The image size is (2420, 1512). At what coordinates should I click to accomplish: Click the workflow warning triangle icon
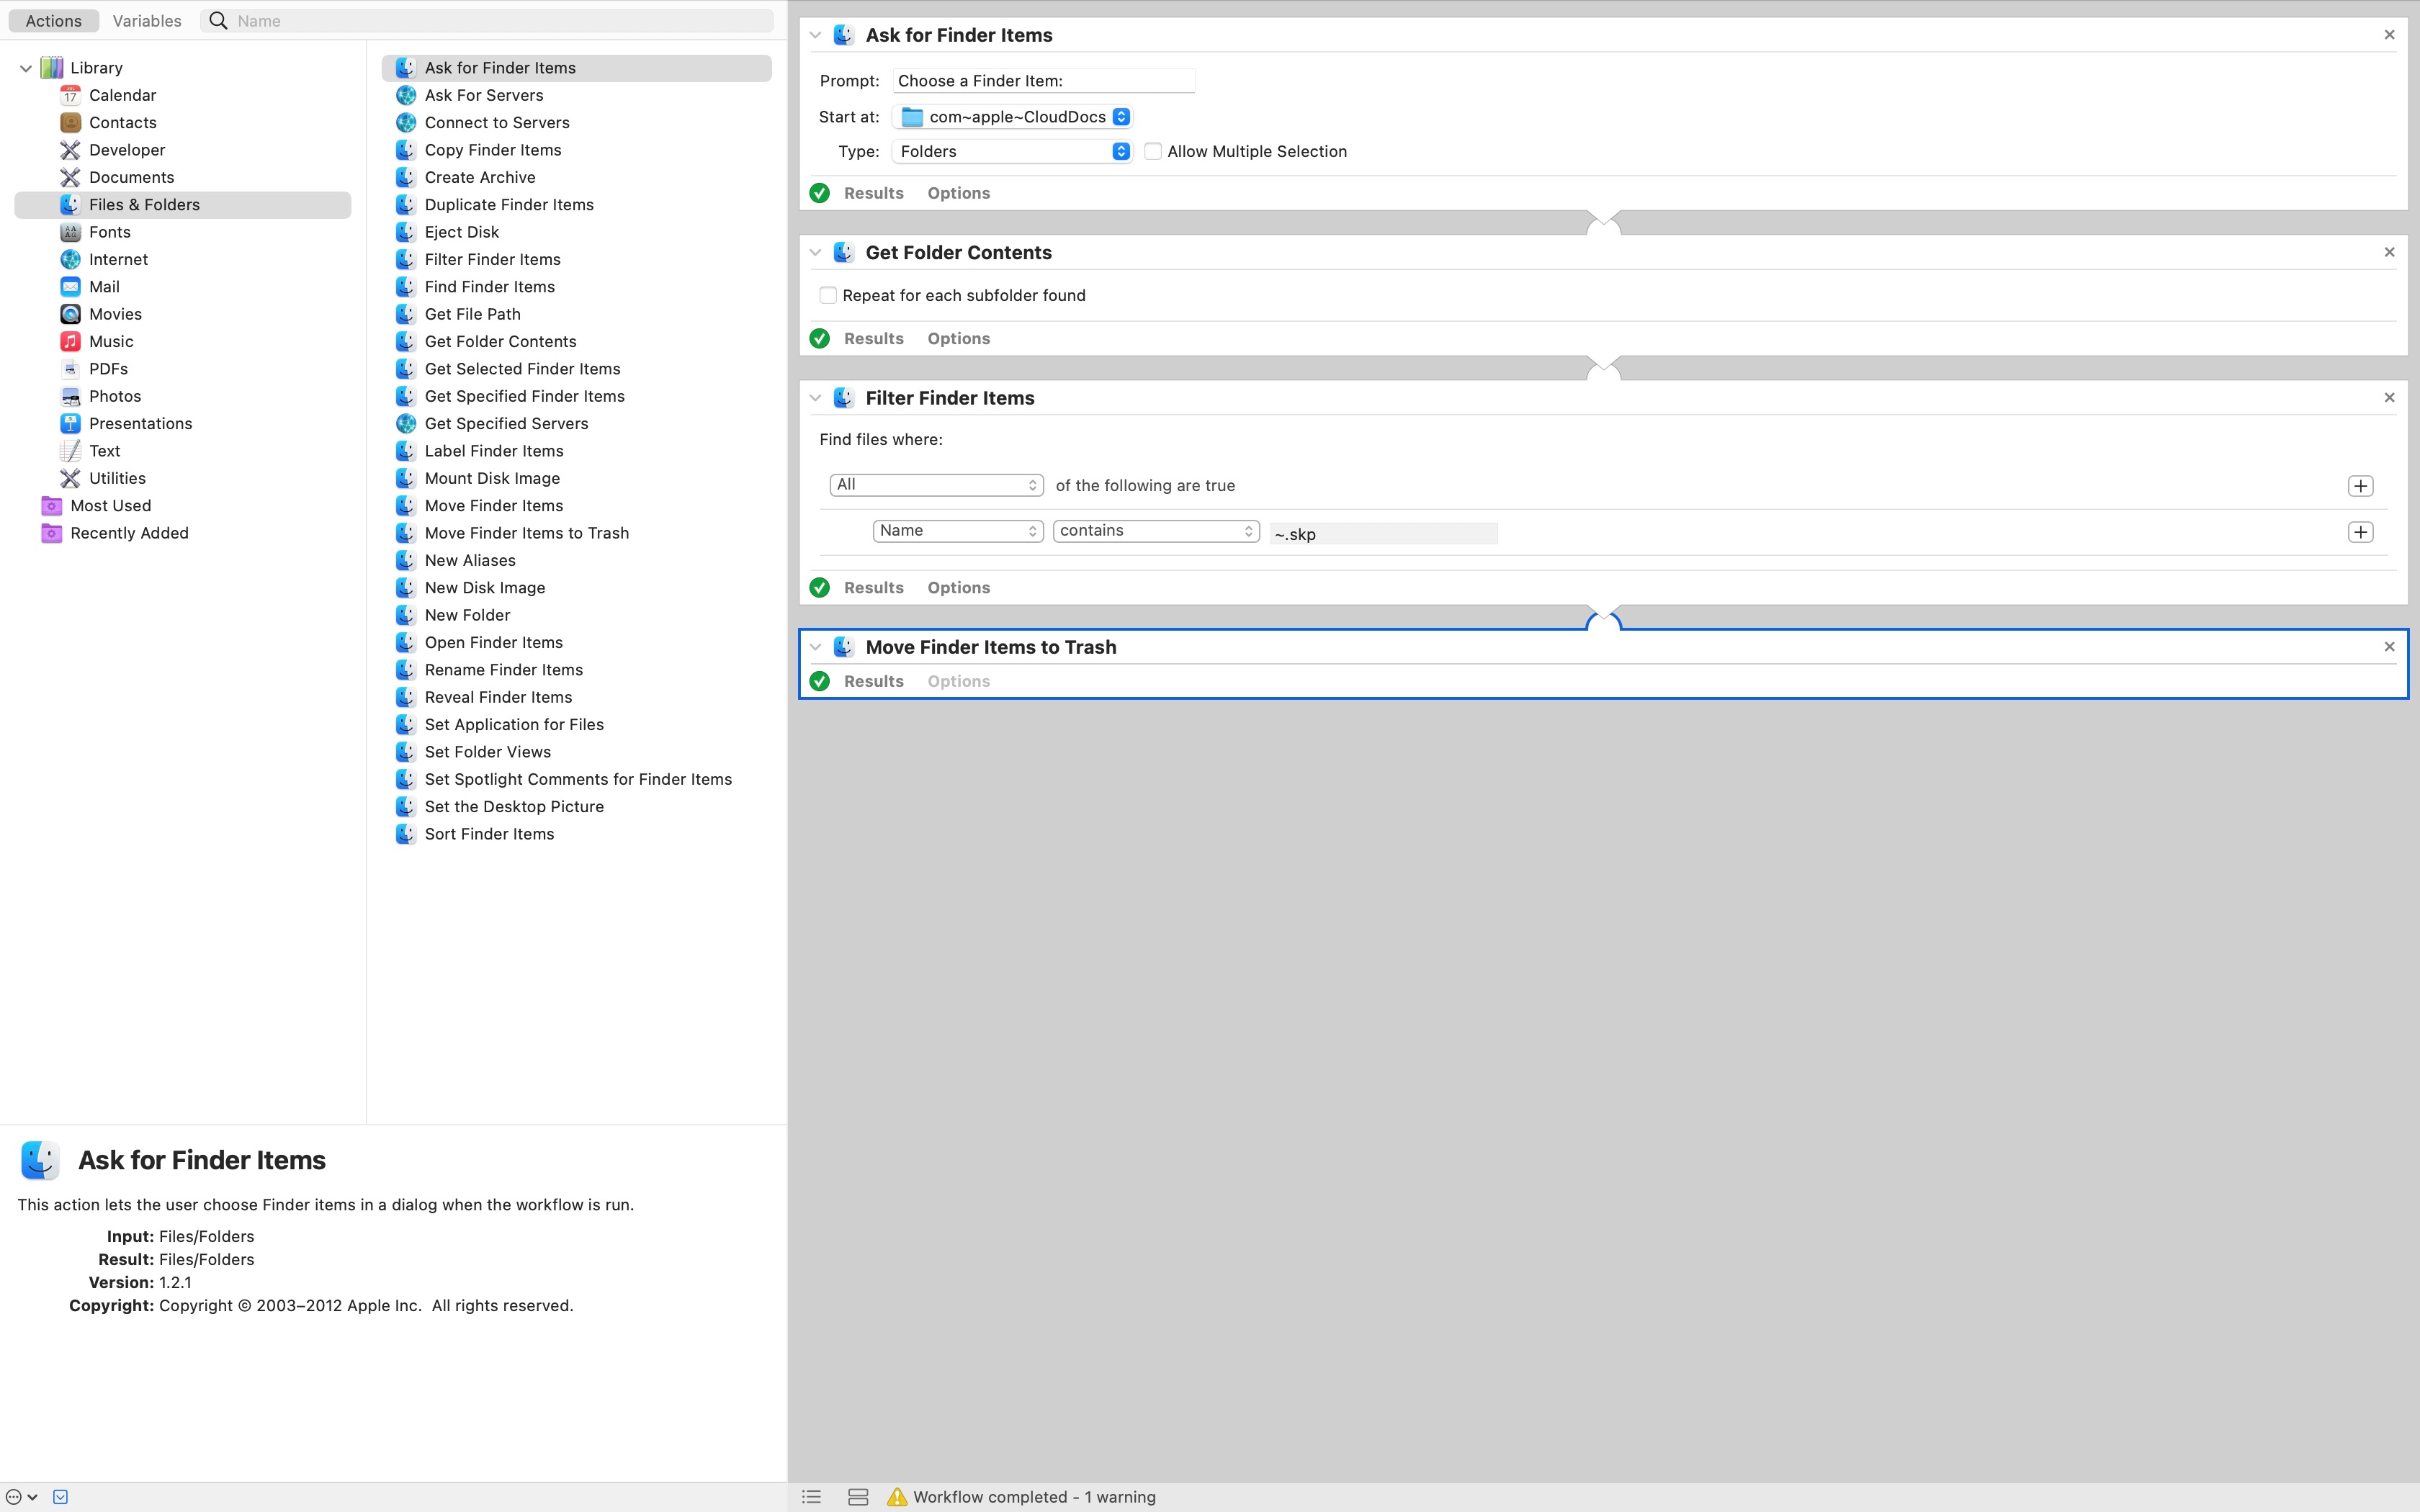pos(897,1497)
